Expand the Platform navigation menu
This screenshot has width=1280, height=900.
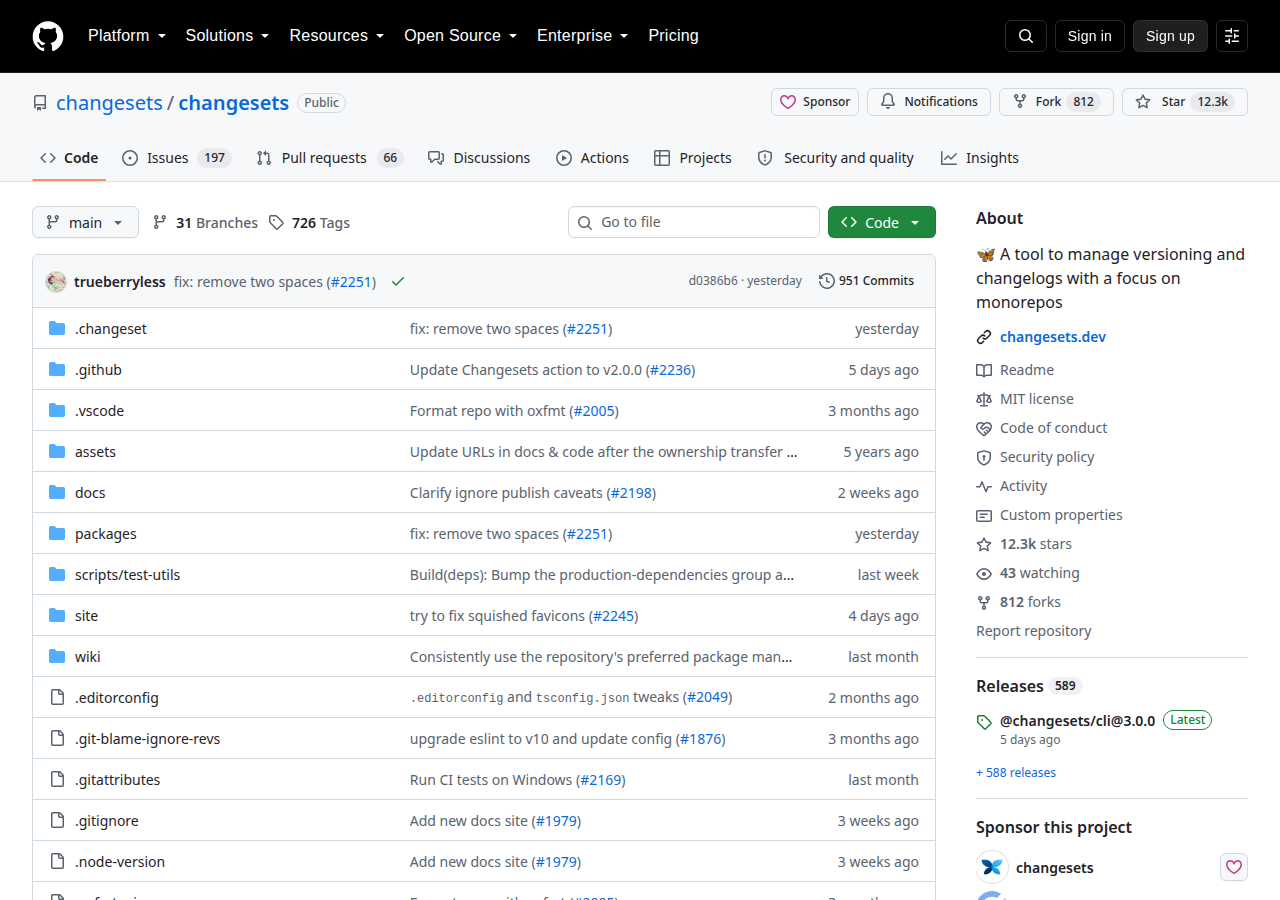126,36
